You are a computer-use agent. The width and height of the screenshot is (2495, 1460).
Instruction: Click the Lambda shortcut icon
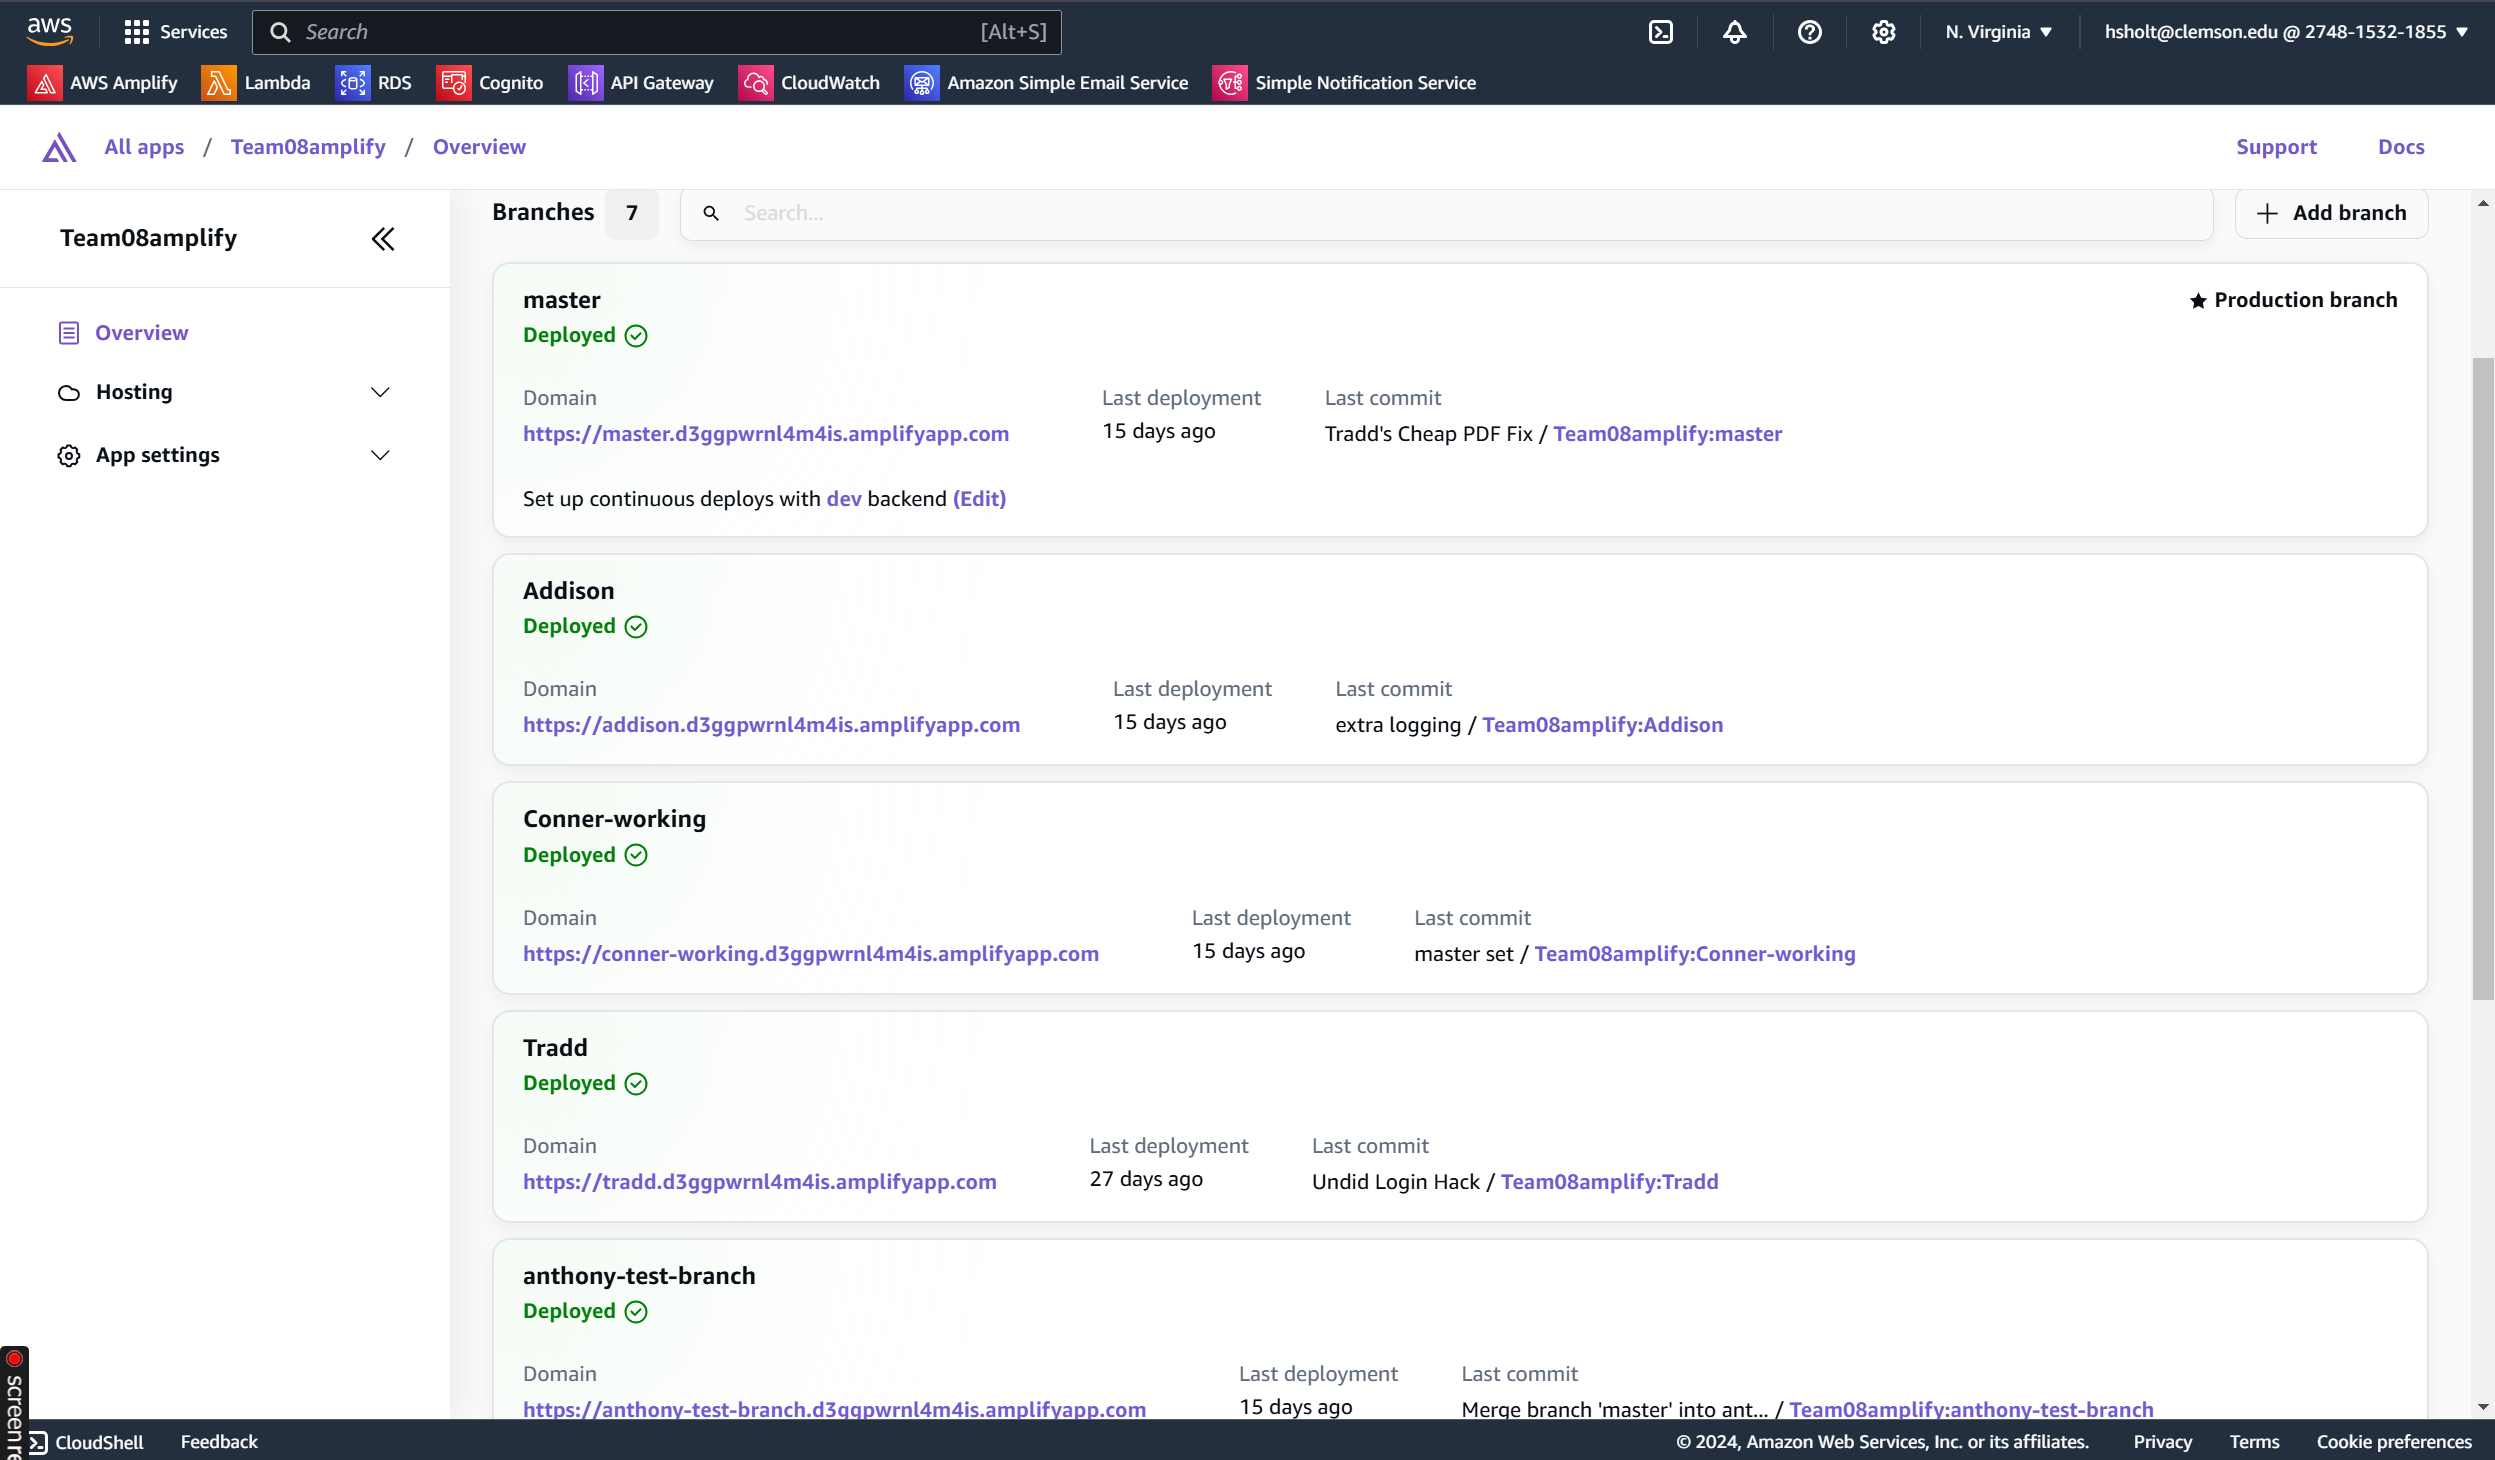[218, 83]
